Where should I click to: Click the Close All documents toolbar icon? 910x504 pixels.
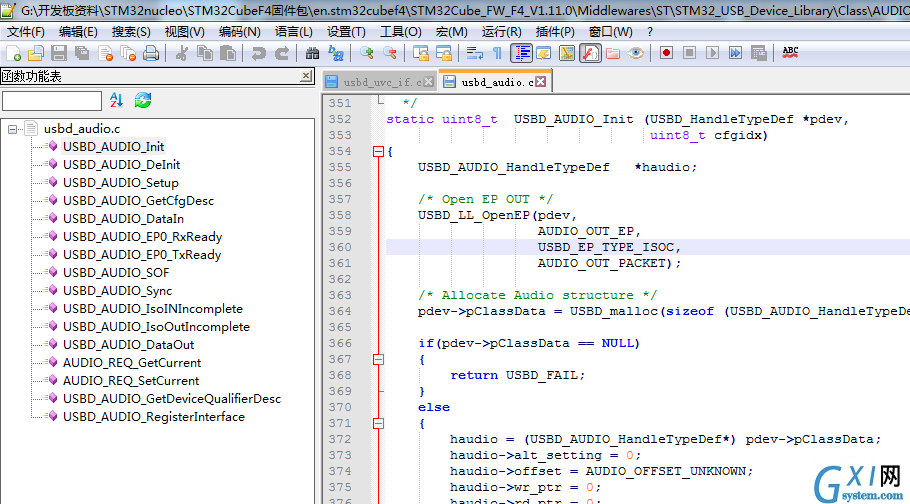pos(128,53)
